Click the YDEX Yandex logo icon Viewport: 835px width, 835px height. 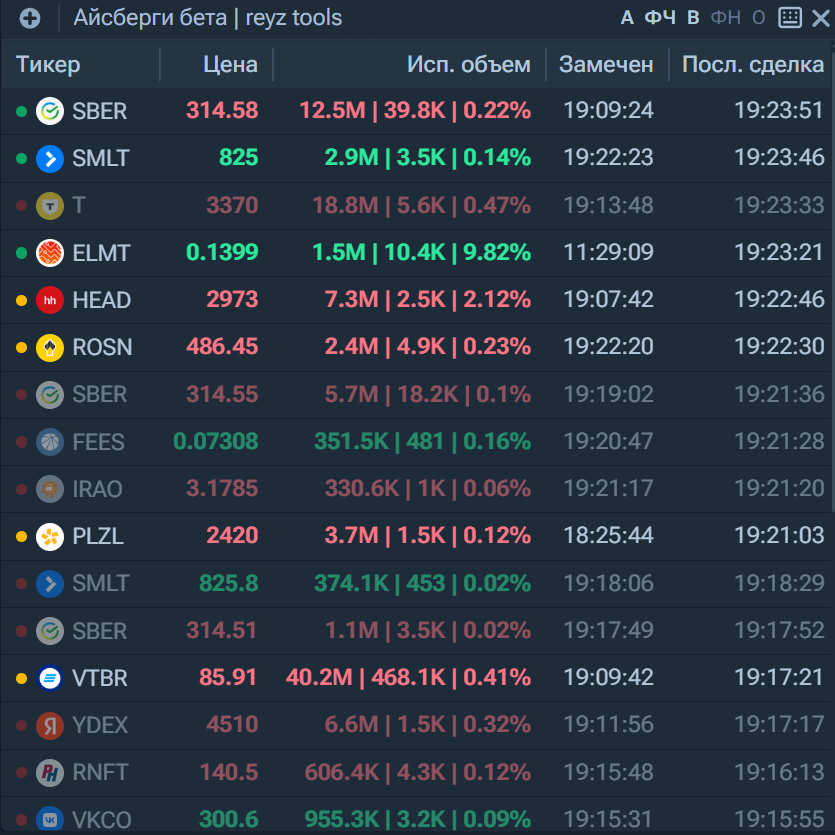coord(50,725)
